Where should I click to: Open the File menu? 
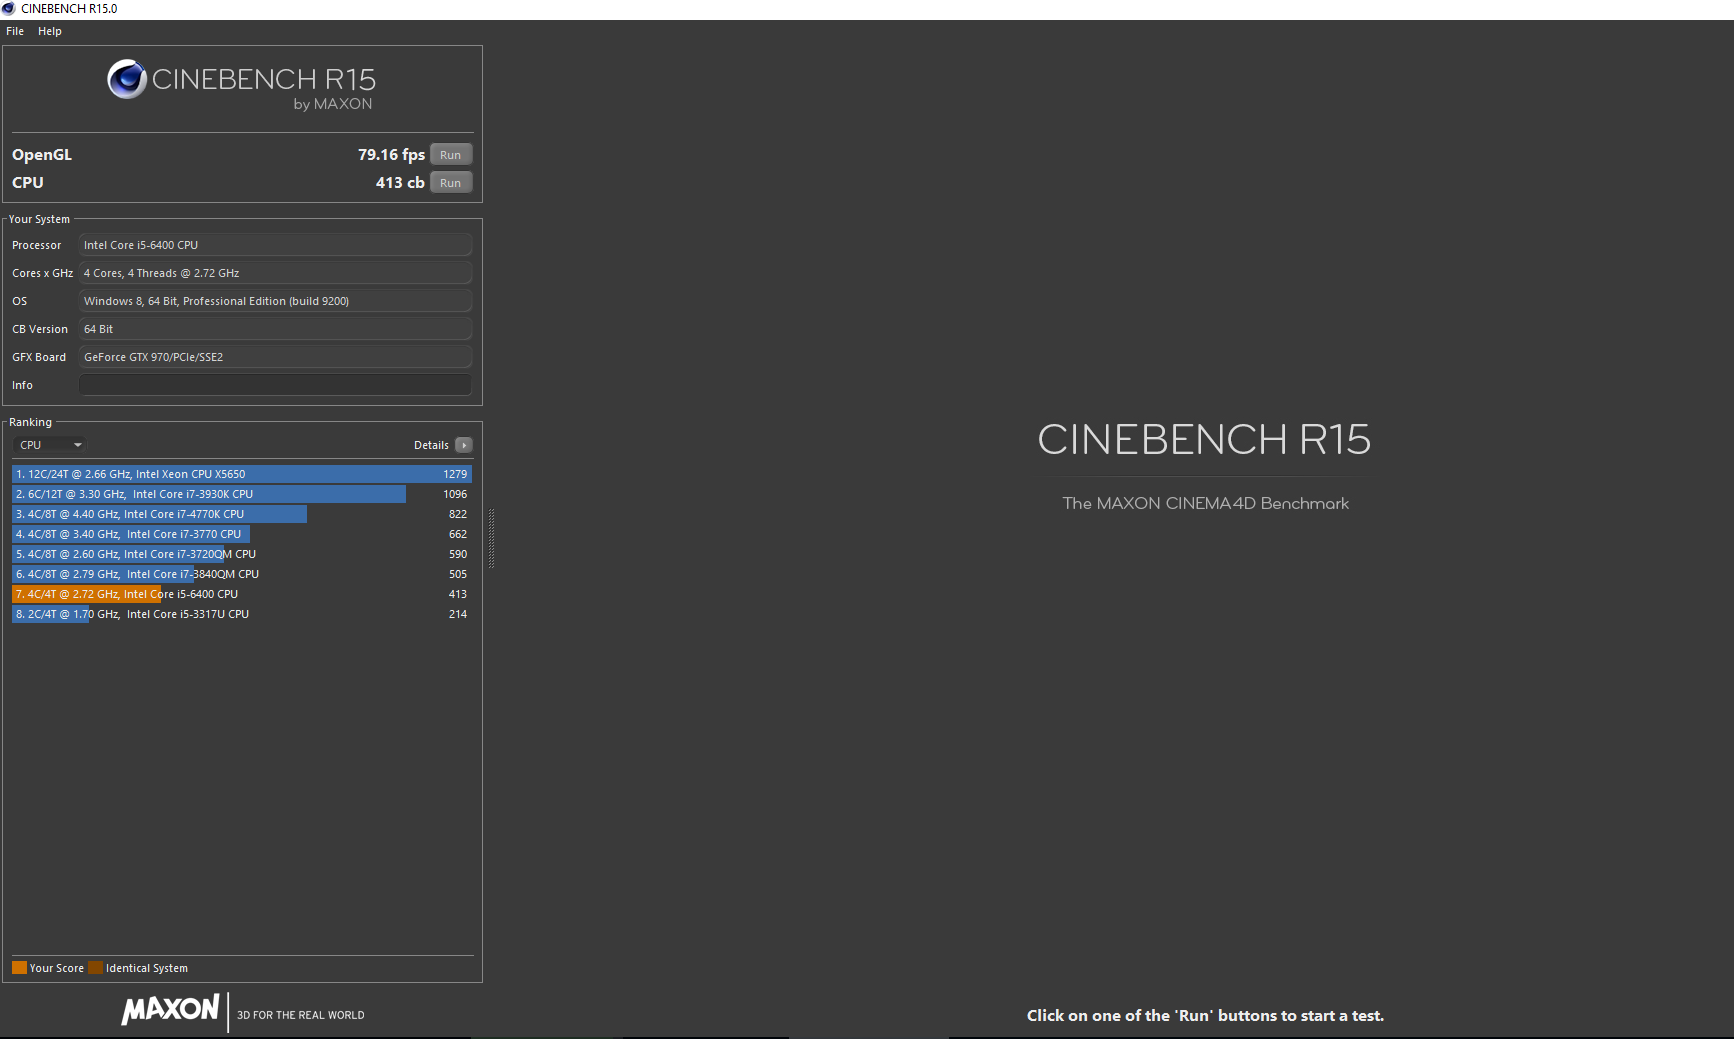click(15, 31)
